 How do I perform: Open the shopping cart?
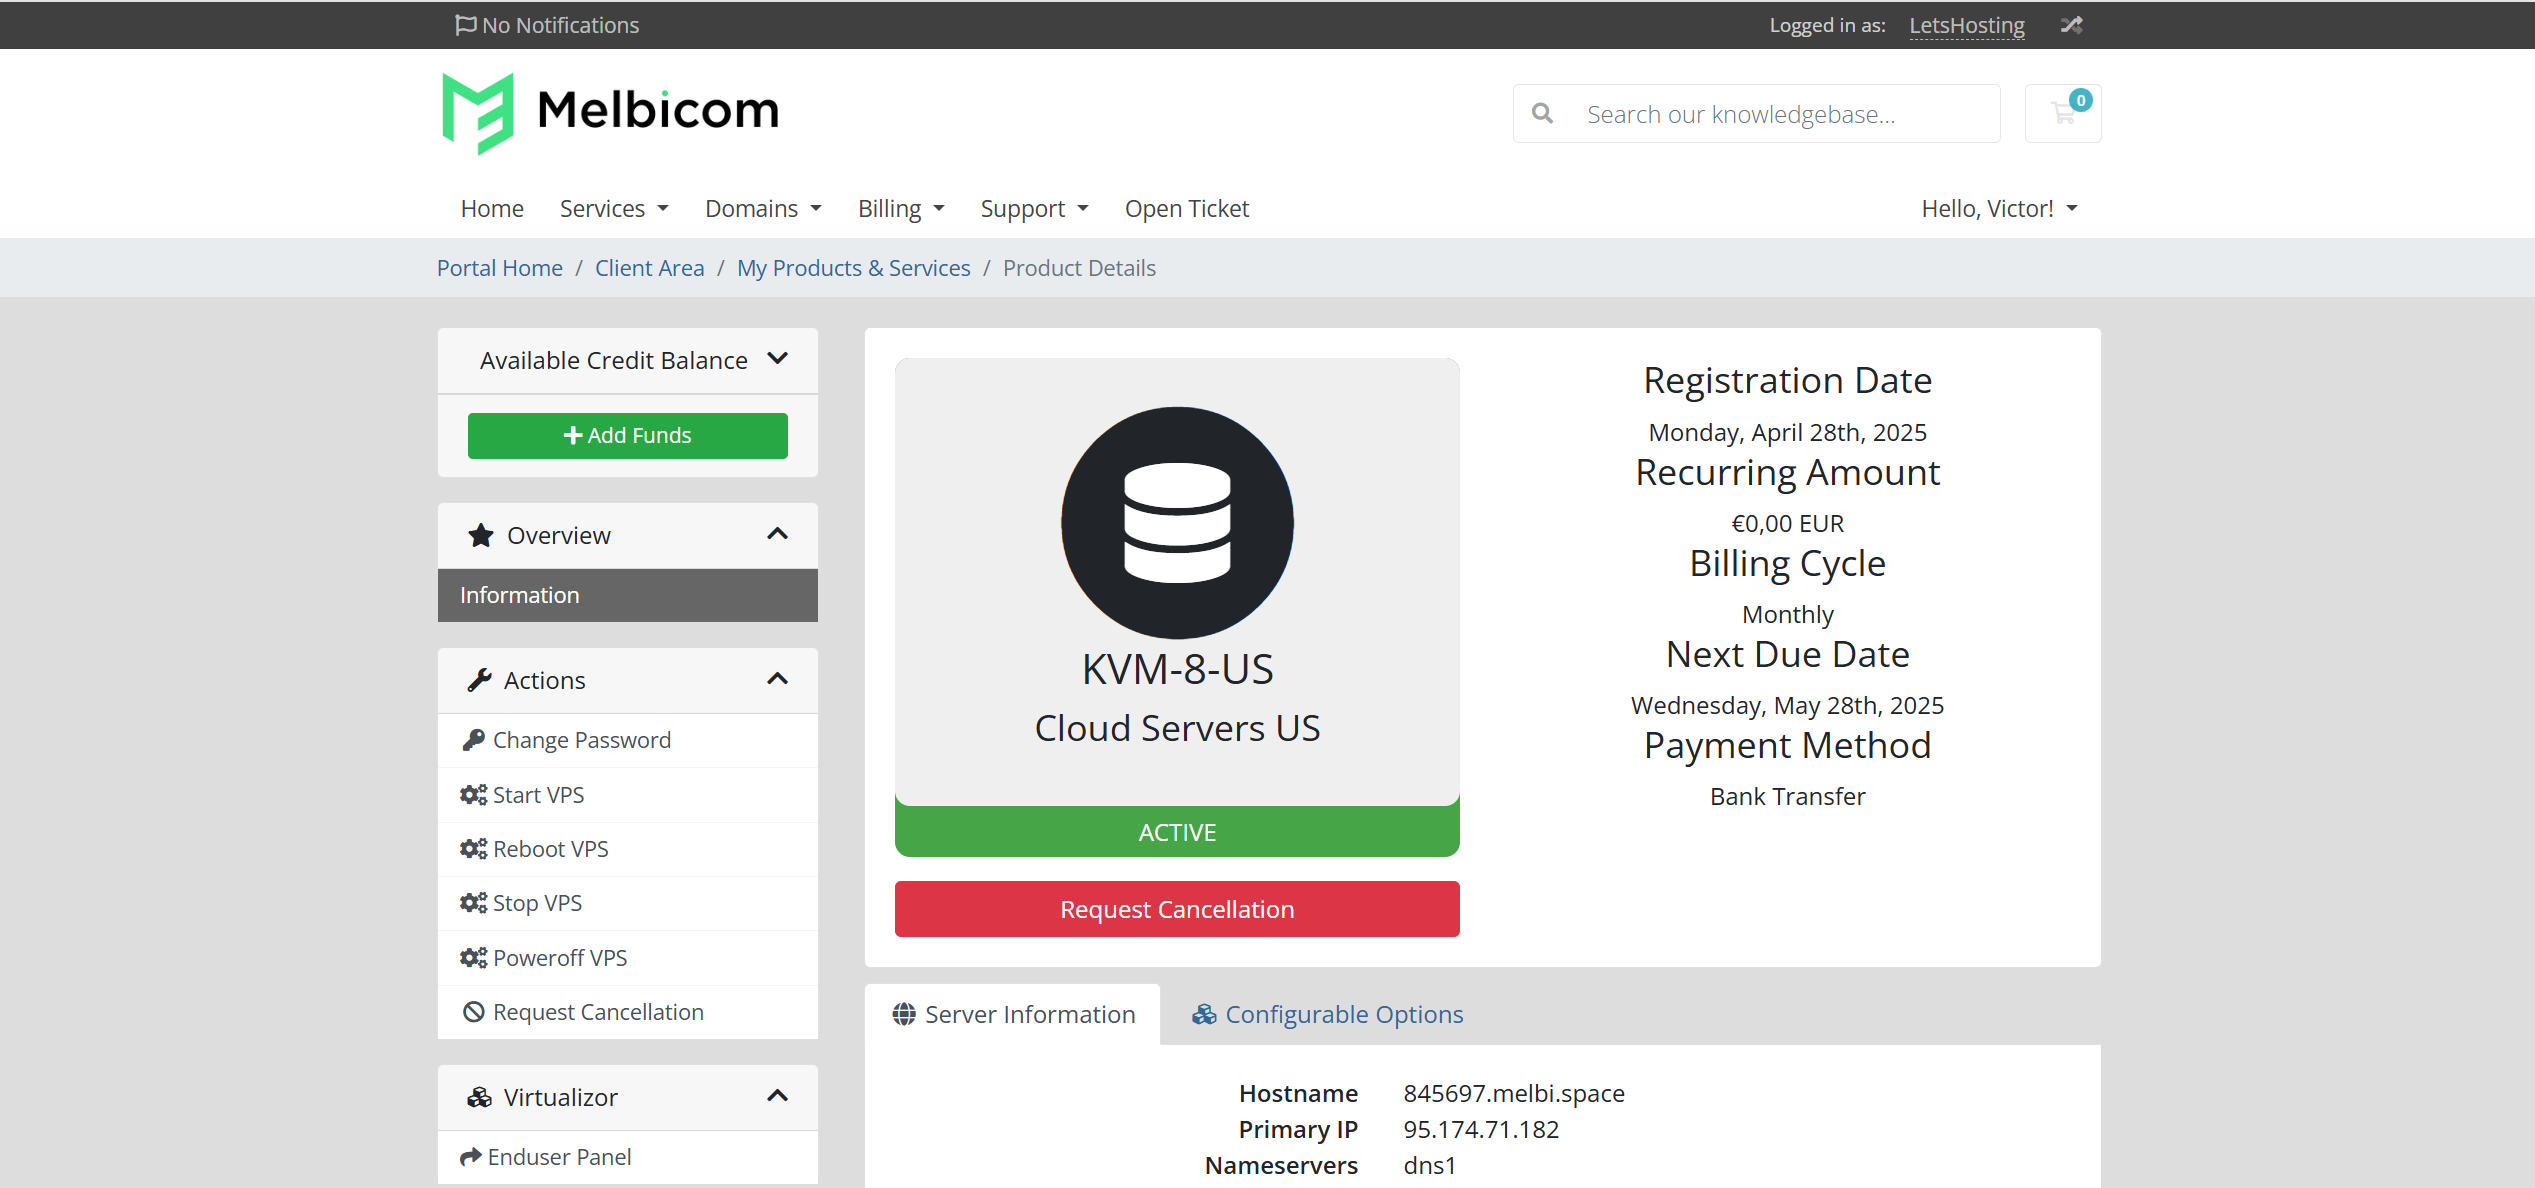2063,114
